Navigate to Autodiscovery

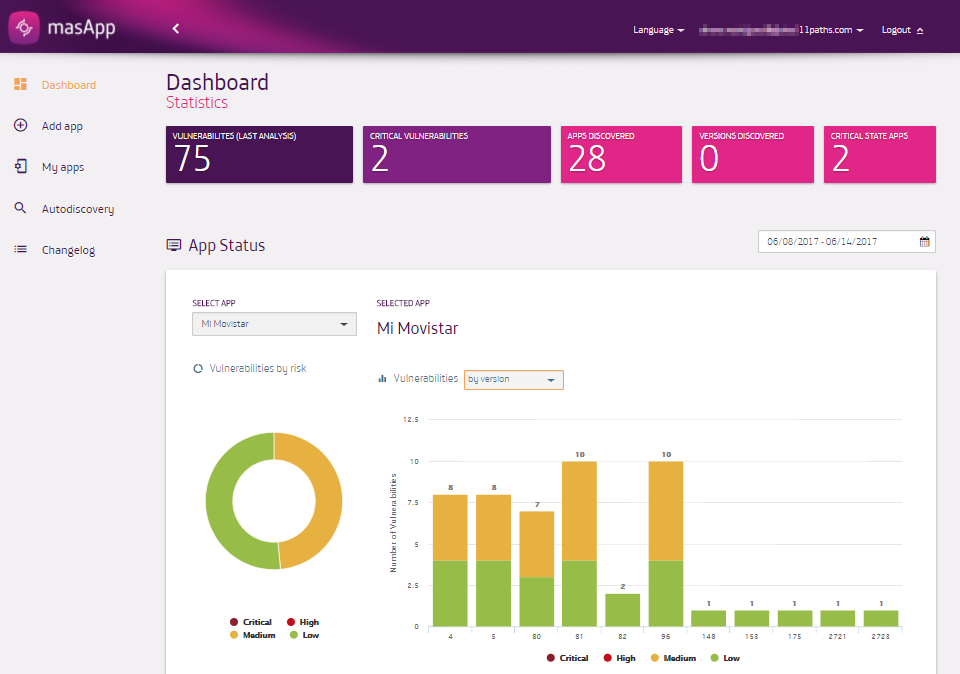point(78,209)
